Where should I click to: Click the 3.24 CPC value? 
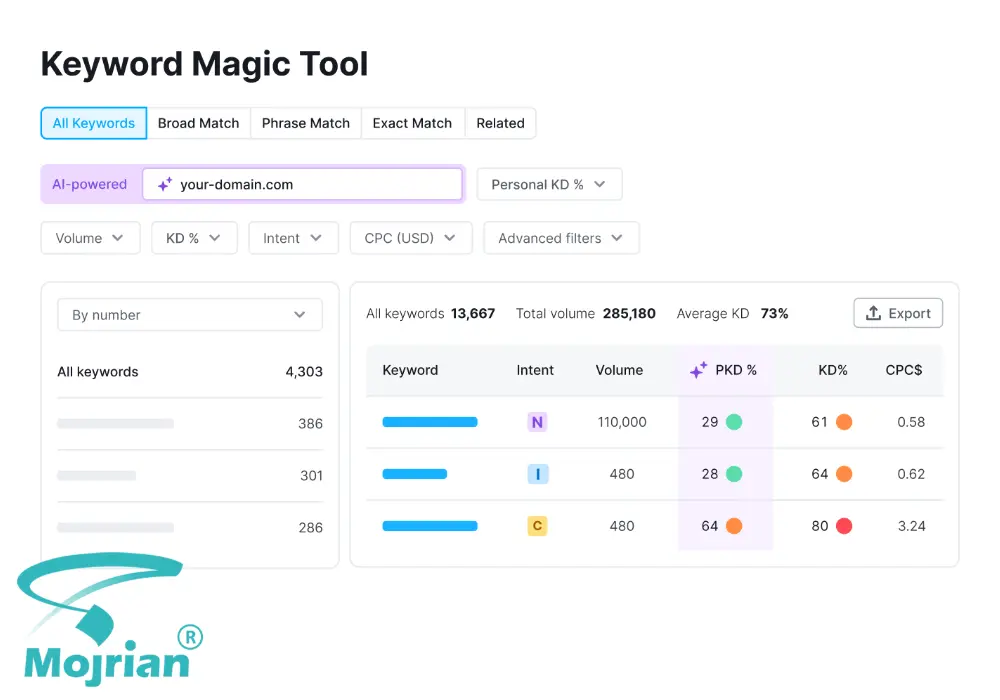pyautogui.click(x=911, y=526)
